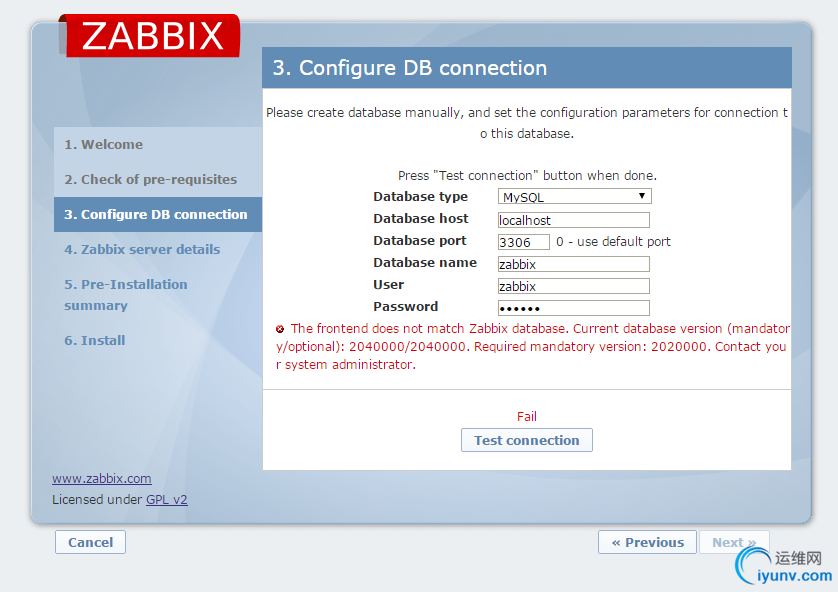Image resolution: width=838 pixels, height=592 pixels.
Task: Click the Database port label
Action: click(420, 240)
